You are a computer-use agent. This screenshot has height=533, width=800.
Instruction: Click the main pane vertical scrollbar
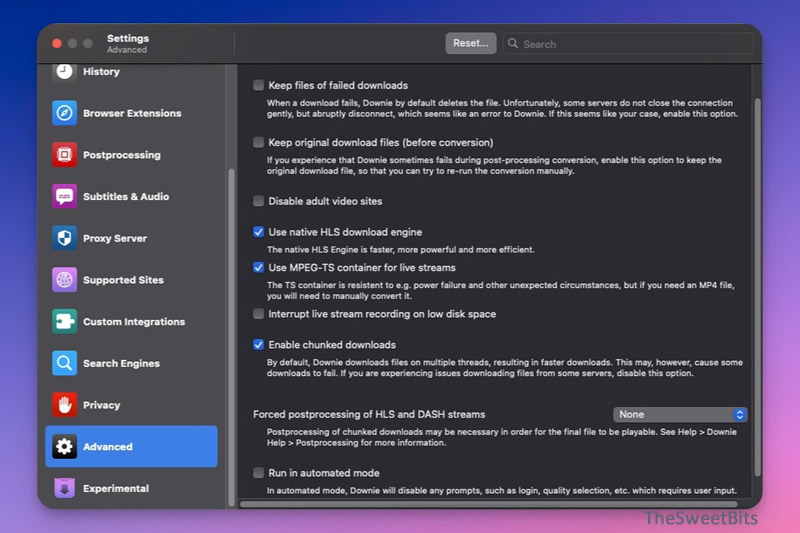pos(757,287)
